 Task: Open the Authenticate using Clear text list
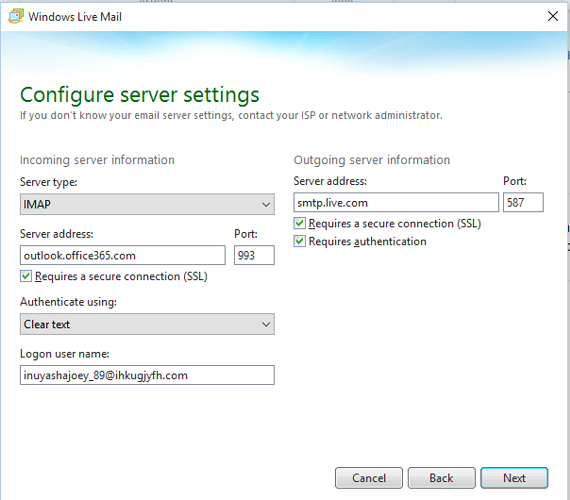pyautogui.click(x=147, y=324)
